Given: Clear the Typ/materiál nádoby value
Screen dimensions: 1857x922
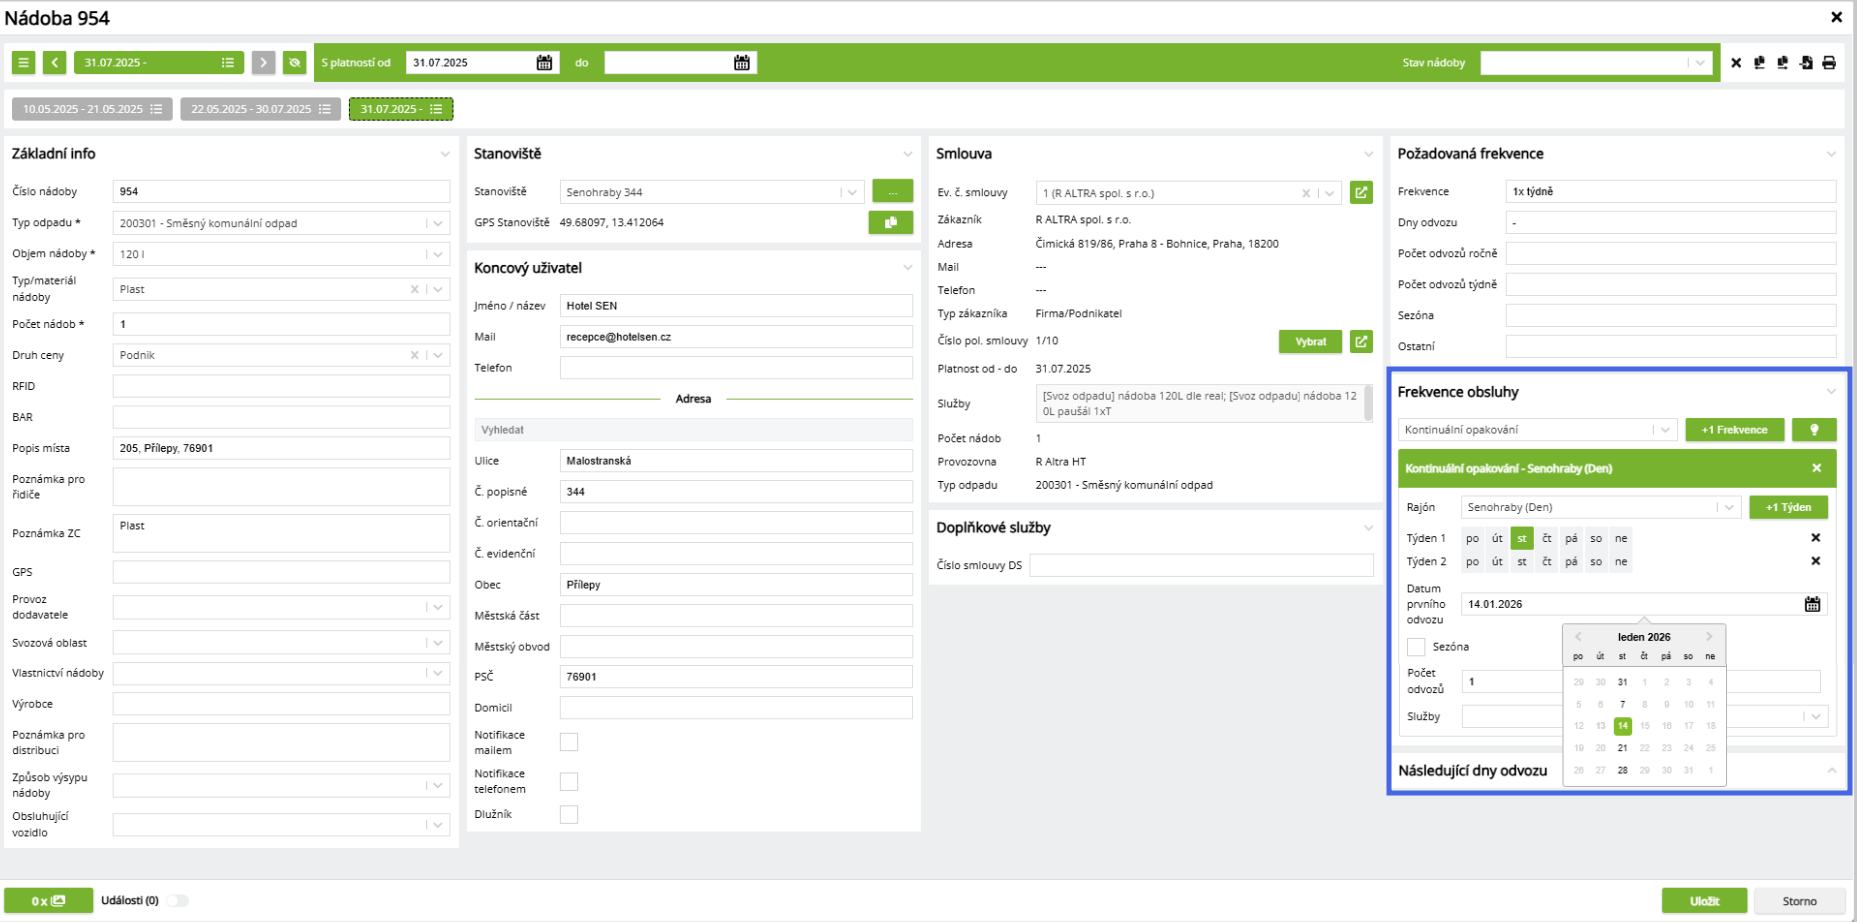Looking at the screenshot, I should 414,289.
